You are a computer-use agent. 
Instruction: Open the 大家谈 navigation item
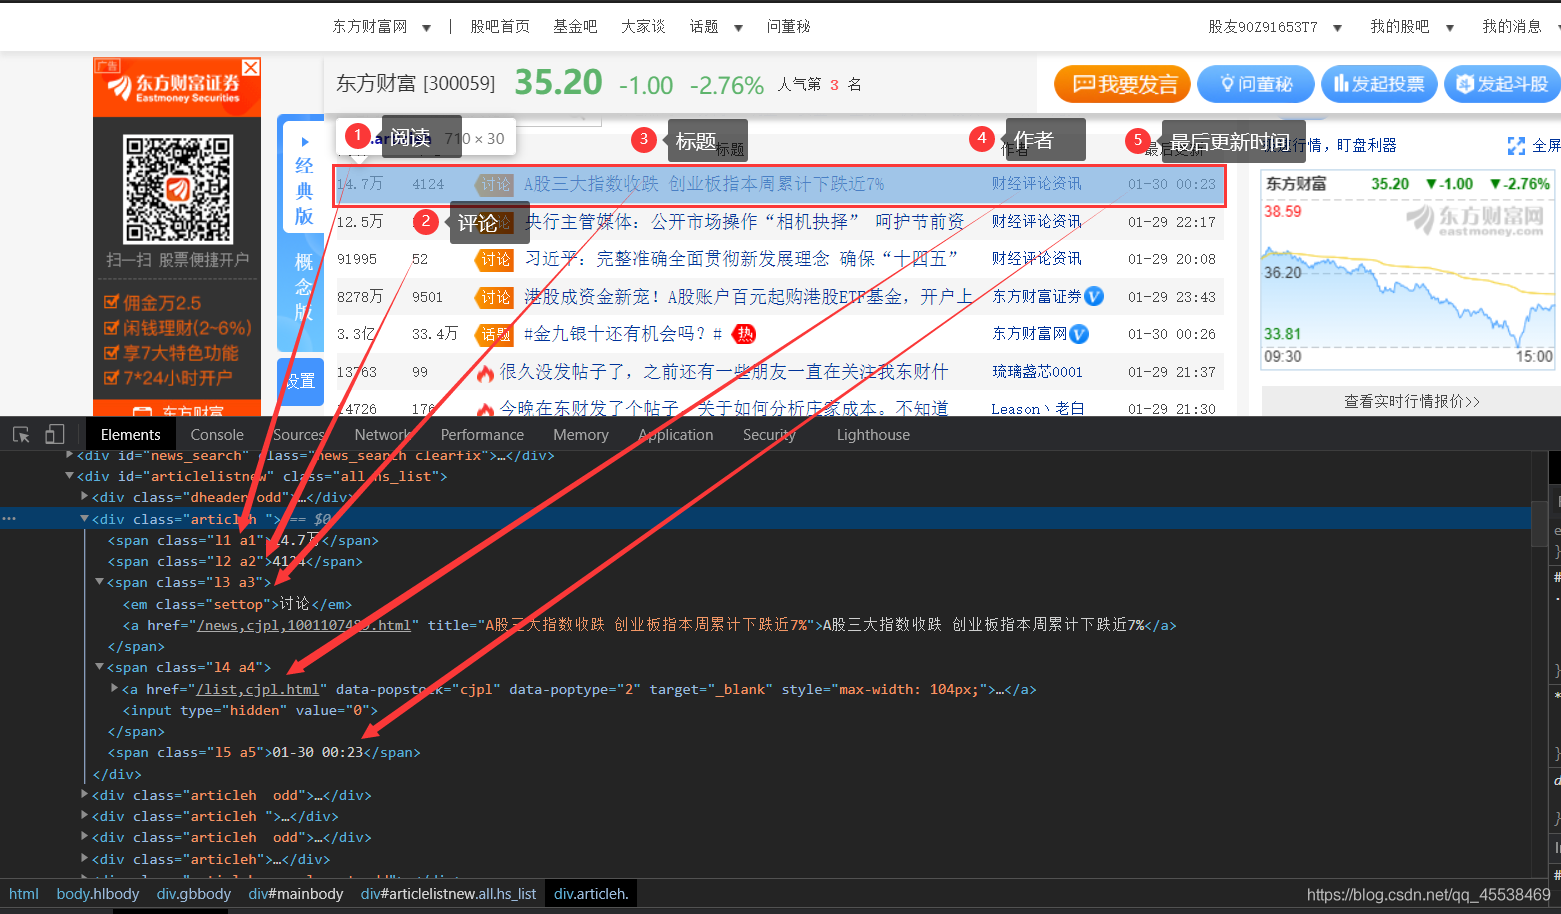coord(643,27)
